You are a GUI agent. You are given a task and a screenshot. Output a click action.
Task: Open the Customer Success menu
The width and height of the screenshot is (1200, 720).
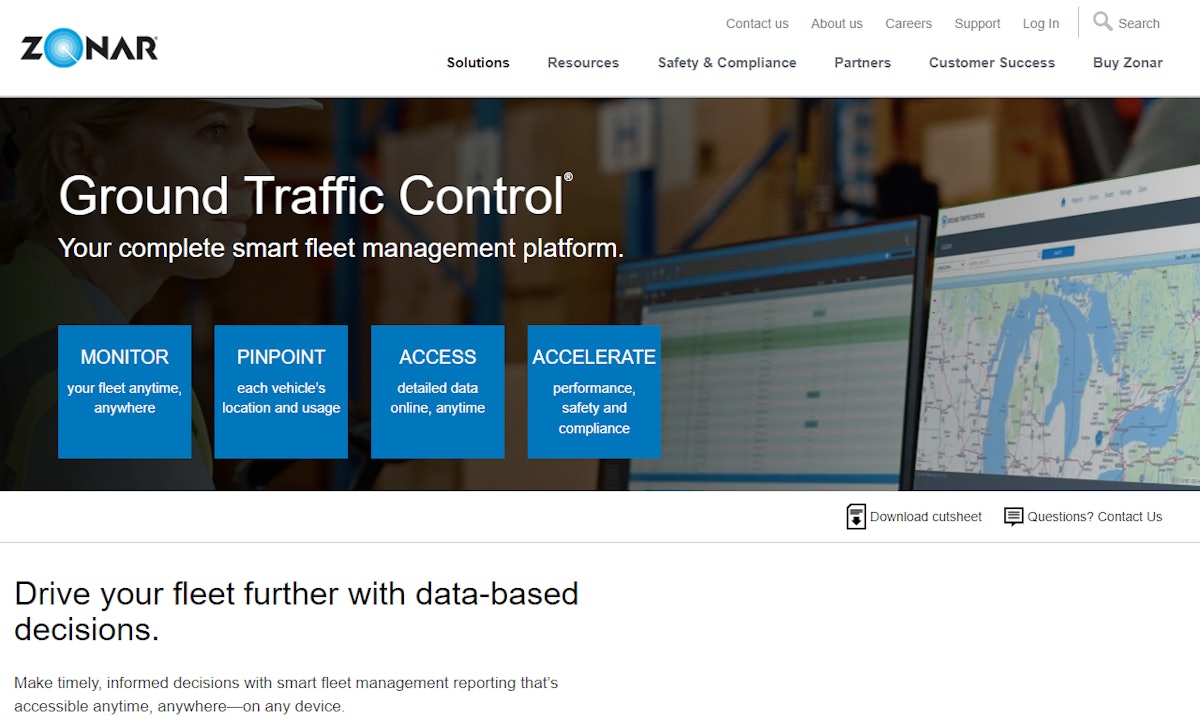click(x=992, y=62)
